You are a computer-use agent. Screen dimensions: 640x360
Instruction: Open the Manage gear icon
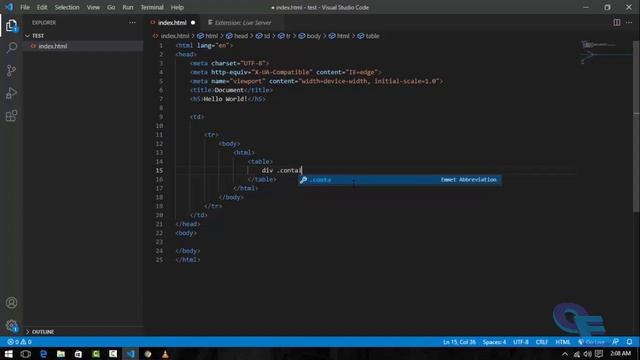pyautogui.click(x=11, y=325)
